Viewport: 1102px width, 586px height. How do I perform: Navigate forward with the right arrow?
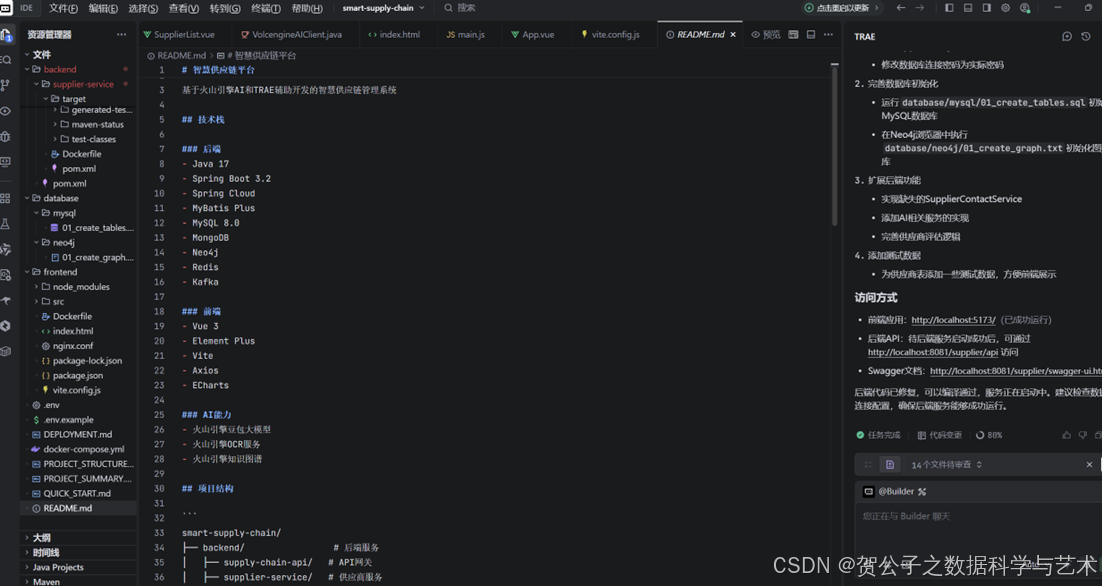pyautogui.click(x=920, y=8)
